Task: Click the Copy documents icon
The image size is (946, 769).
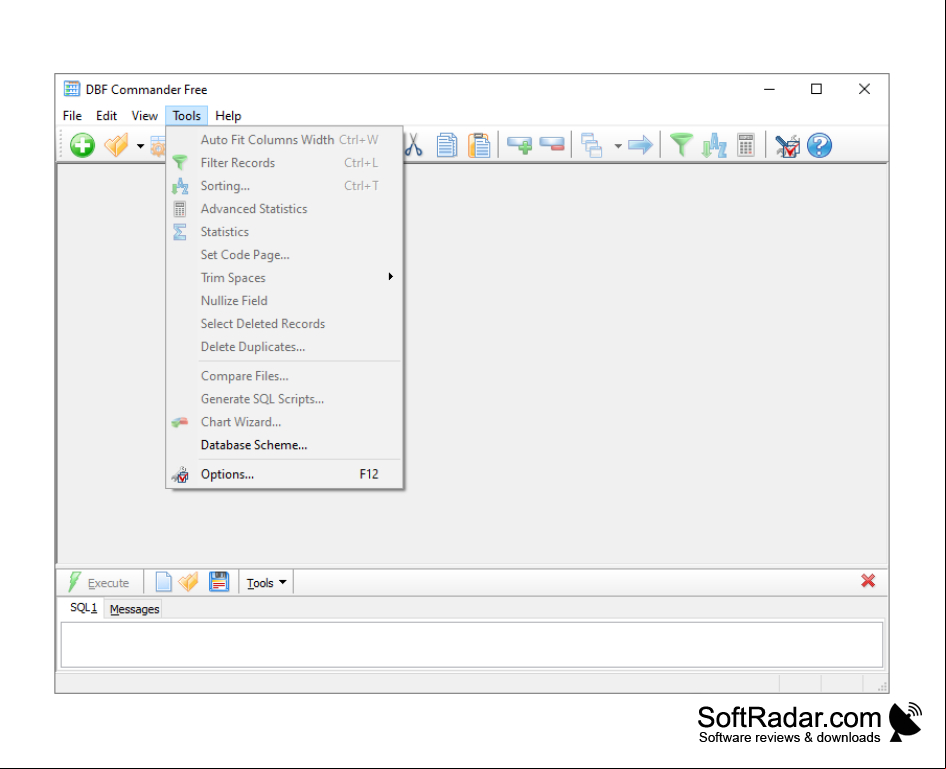Action: 446,145
